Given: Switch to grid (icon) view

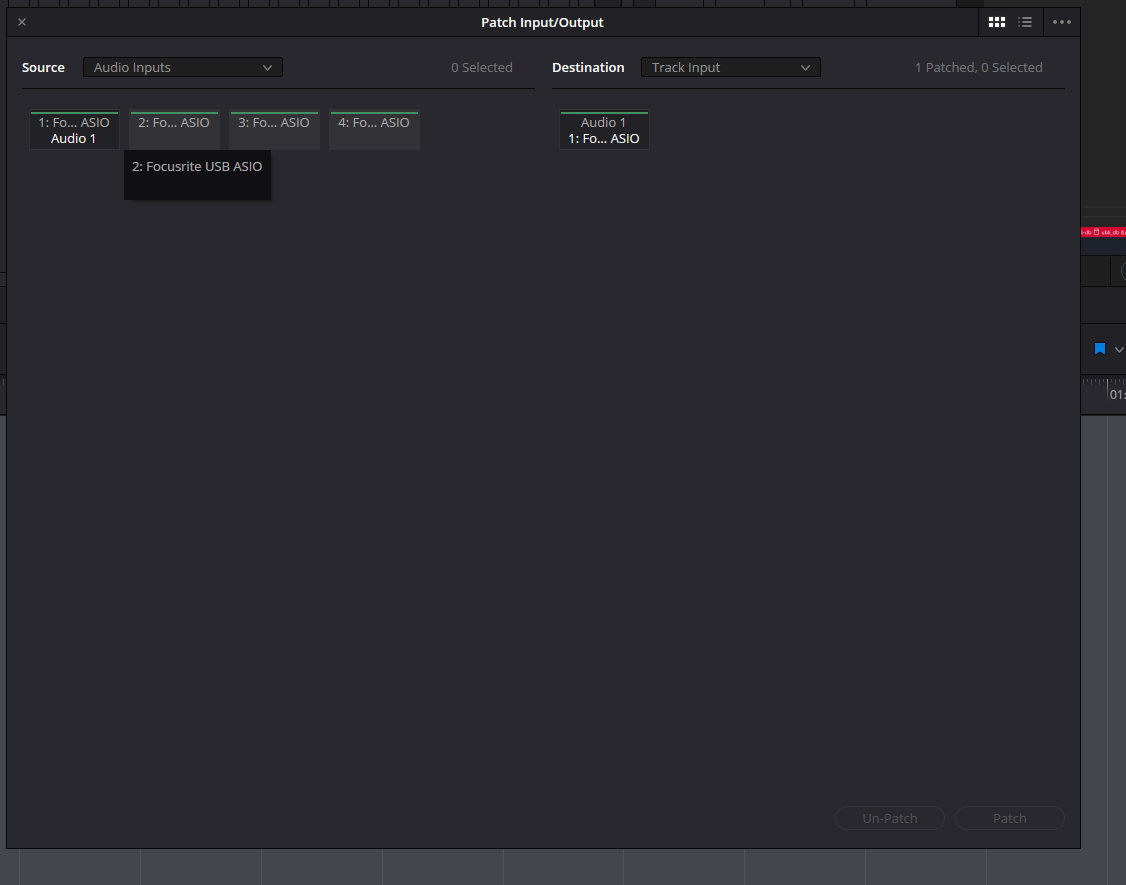Looking at the screenshot, I should (996, 22).
